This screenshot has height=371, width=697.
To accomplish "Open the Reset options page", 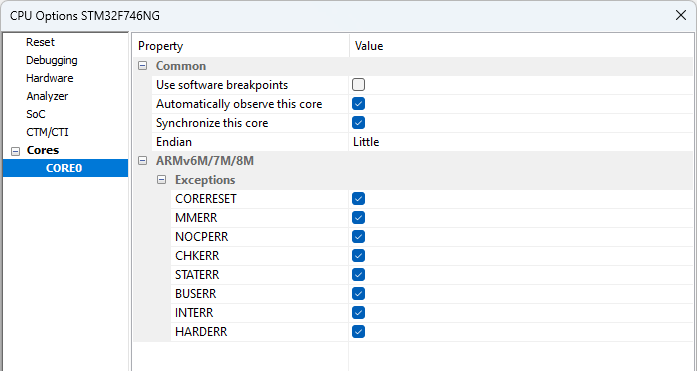I will [40, 42].
